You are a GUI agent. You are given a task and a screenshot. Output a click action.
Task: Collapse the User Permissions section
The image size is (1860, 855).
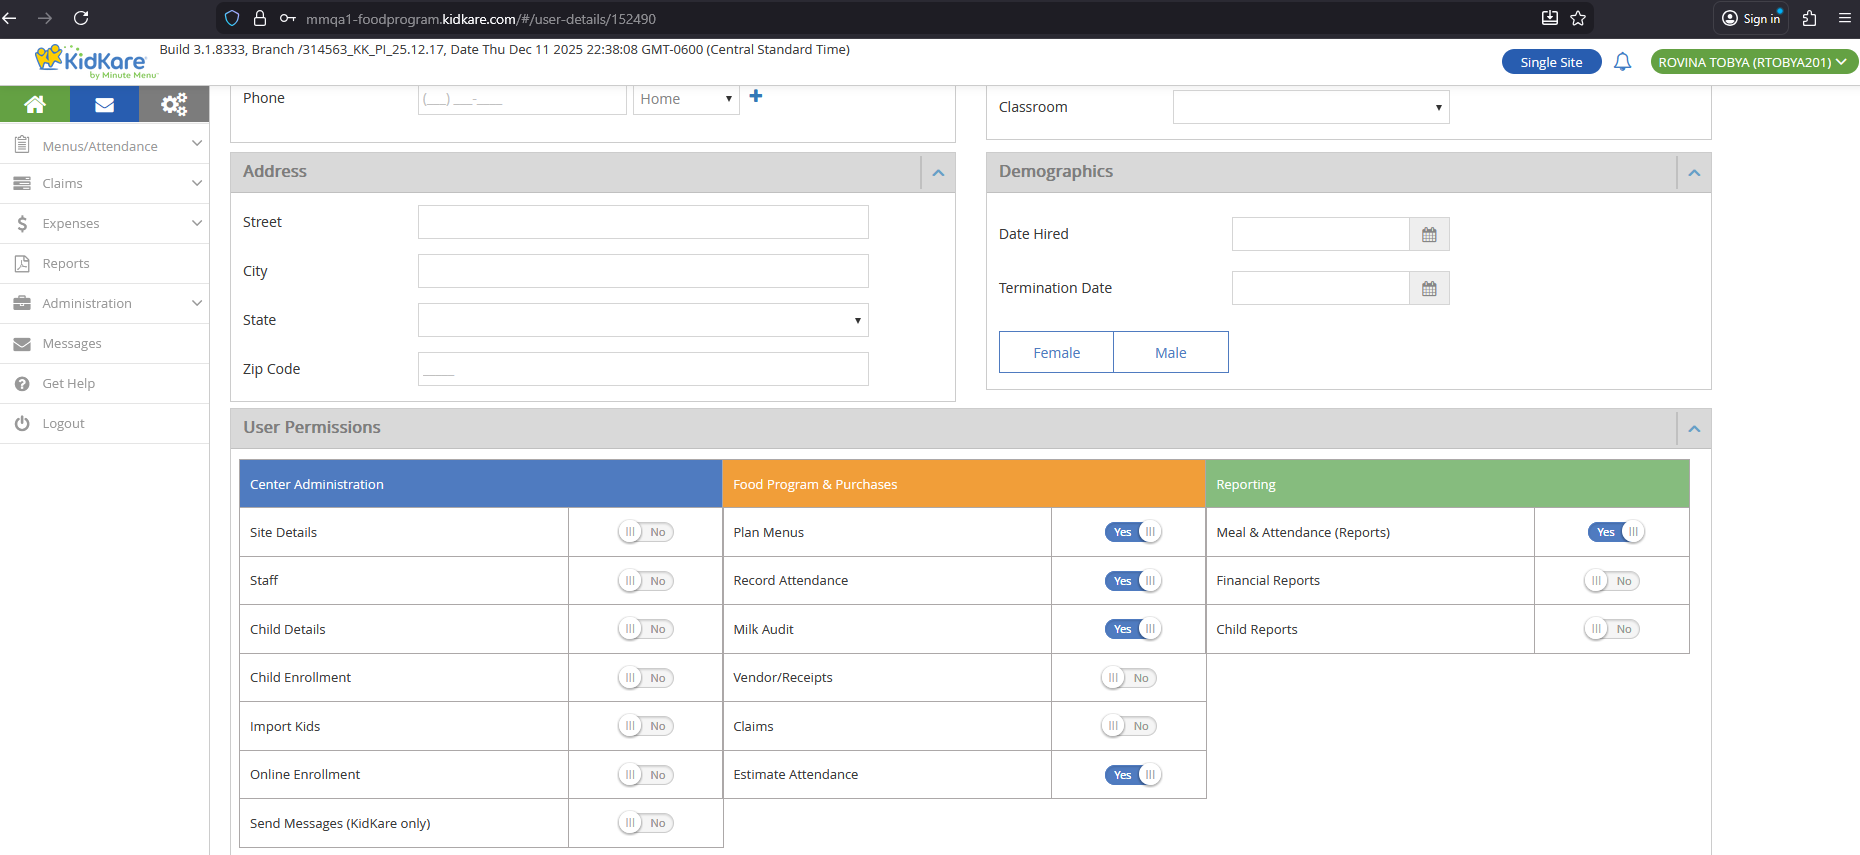point(1694,428)
